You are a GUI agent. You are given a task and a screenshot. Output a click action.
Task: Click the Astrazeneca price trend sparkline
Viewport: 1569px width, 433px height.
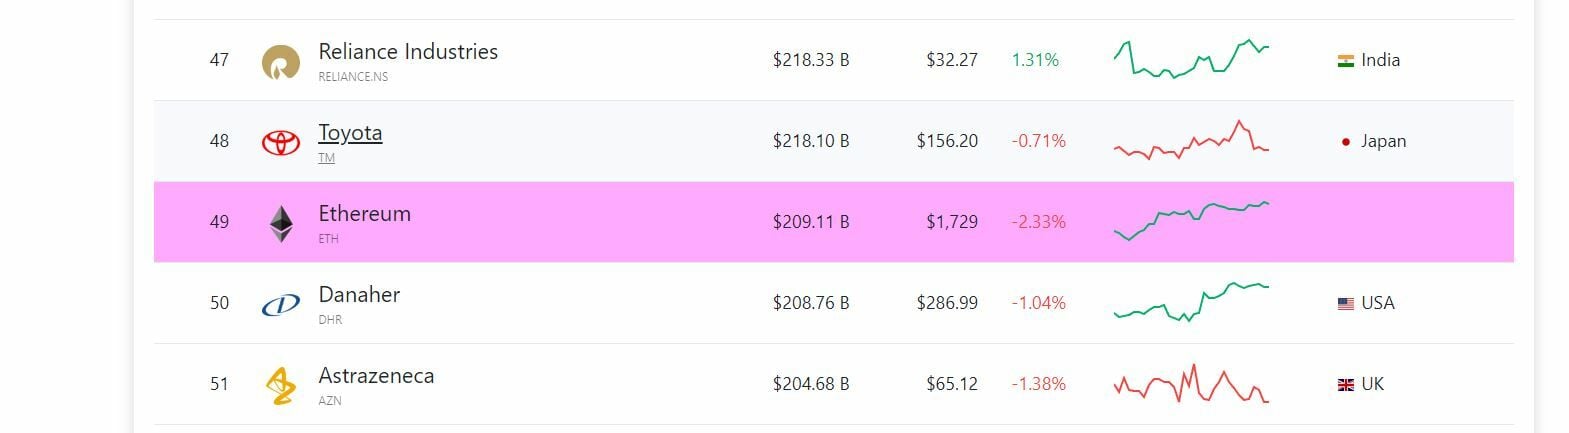pyautogui.click(x=1191, y=384)
